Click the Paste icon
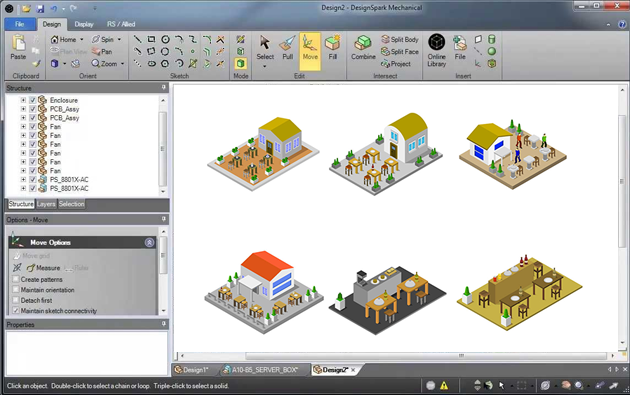Image resolution: width=630 pixels, height=395 pixels. (x=18, y=48)
